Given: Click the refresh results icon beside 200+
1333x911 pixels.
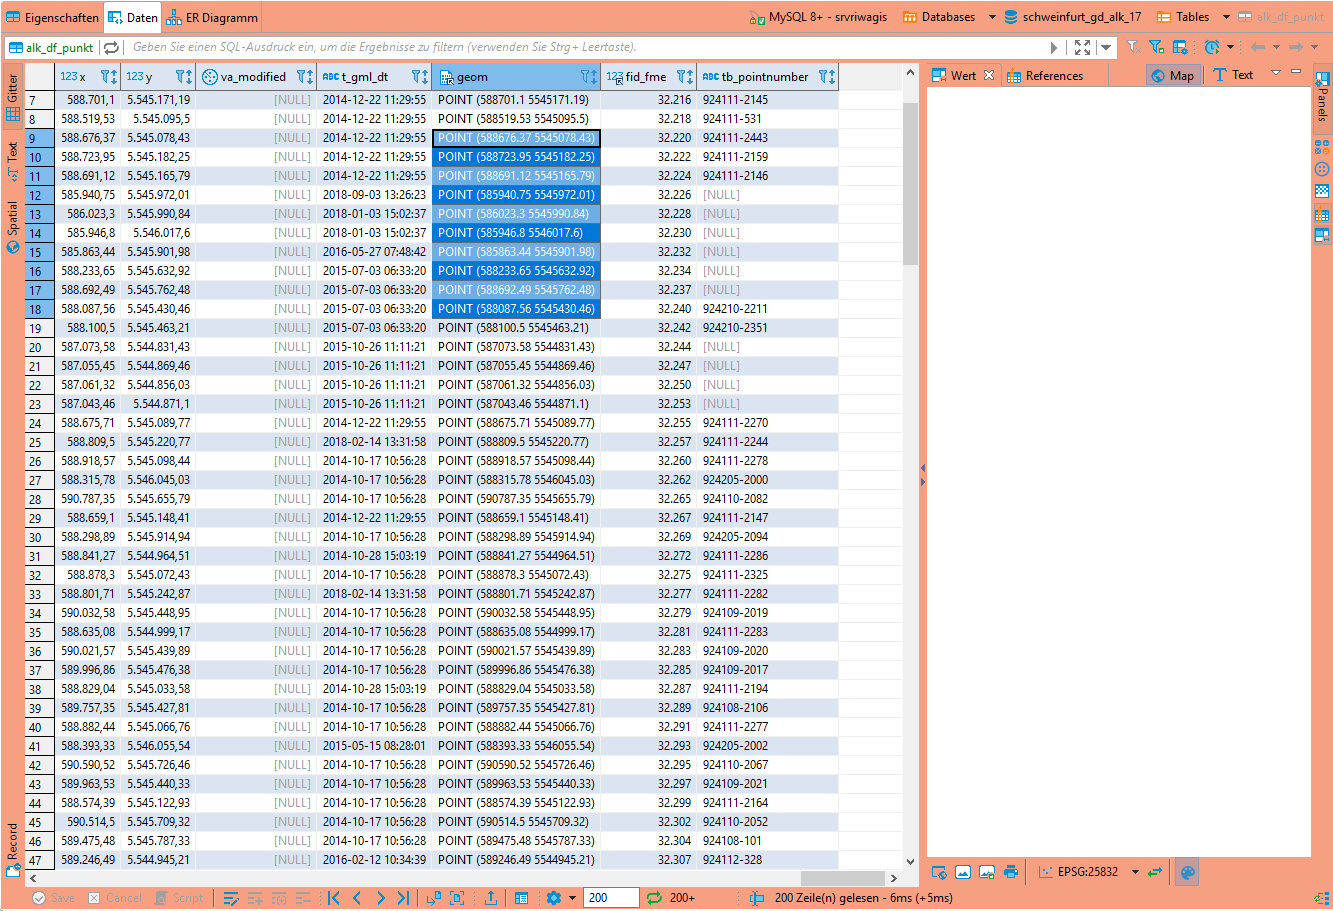Looking at the screenshot, I should [654, 898].
